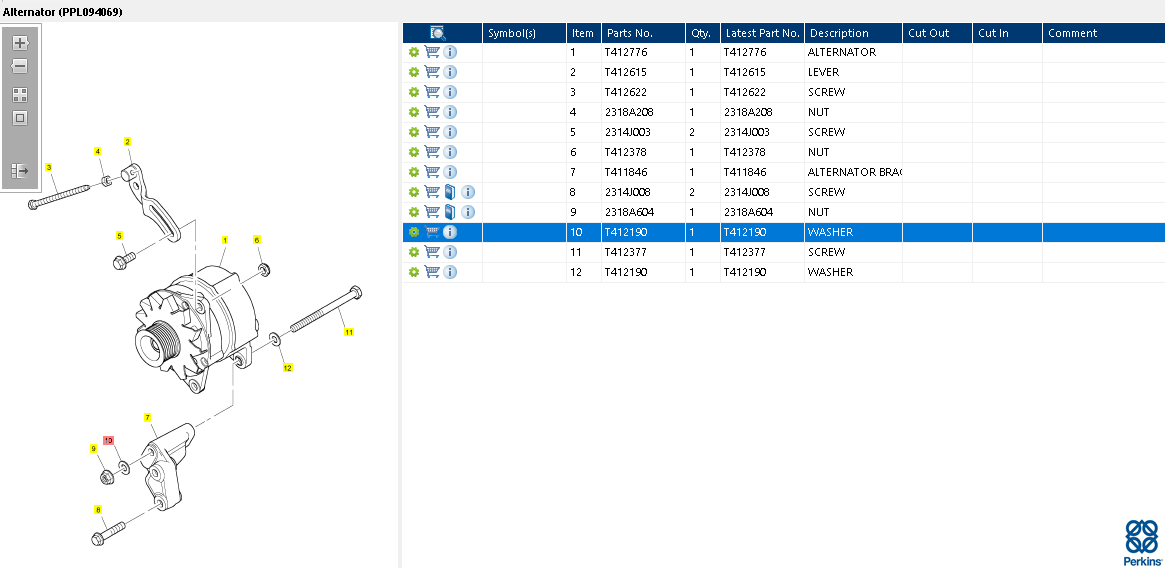Click the green gear icon for item 5
The height and width of the screenshot is (568, 1165).
(x=414, y=132)
